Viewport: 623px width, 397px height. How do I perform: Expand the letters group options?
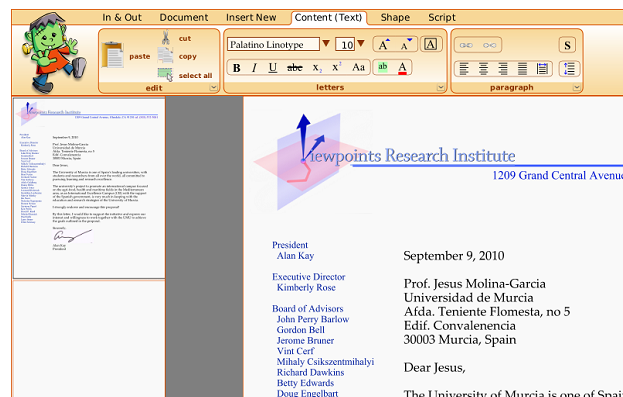point(441,87)
